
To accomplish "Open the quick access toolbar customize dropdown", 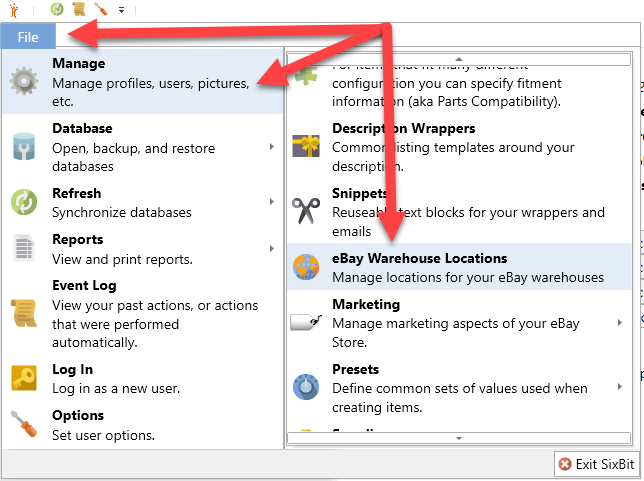I will 121,10.
